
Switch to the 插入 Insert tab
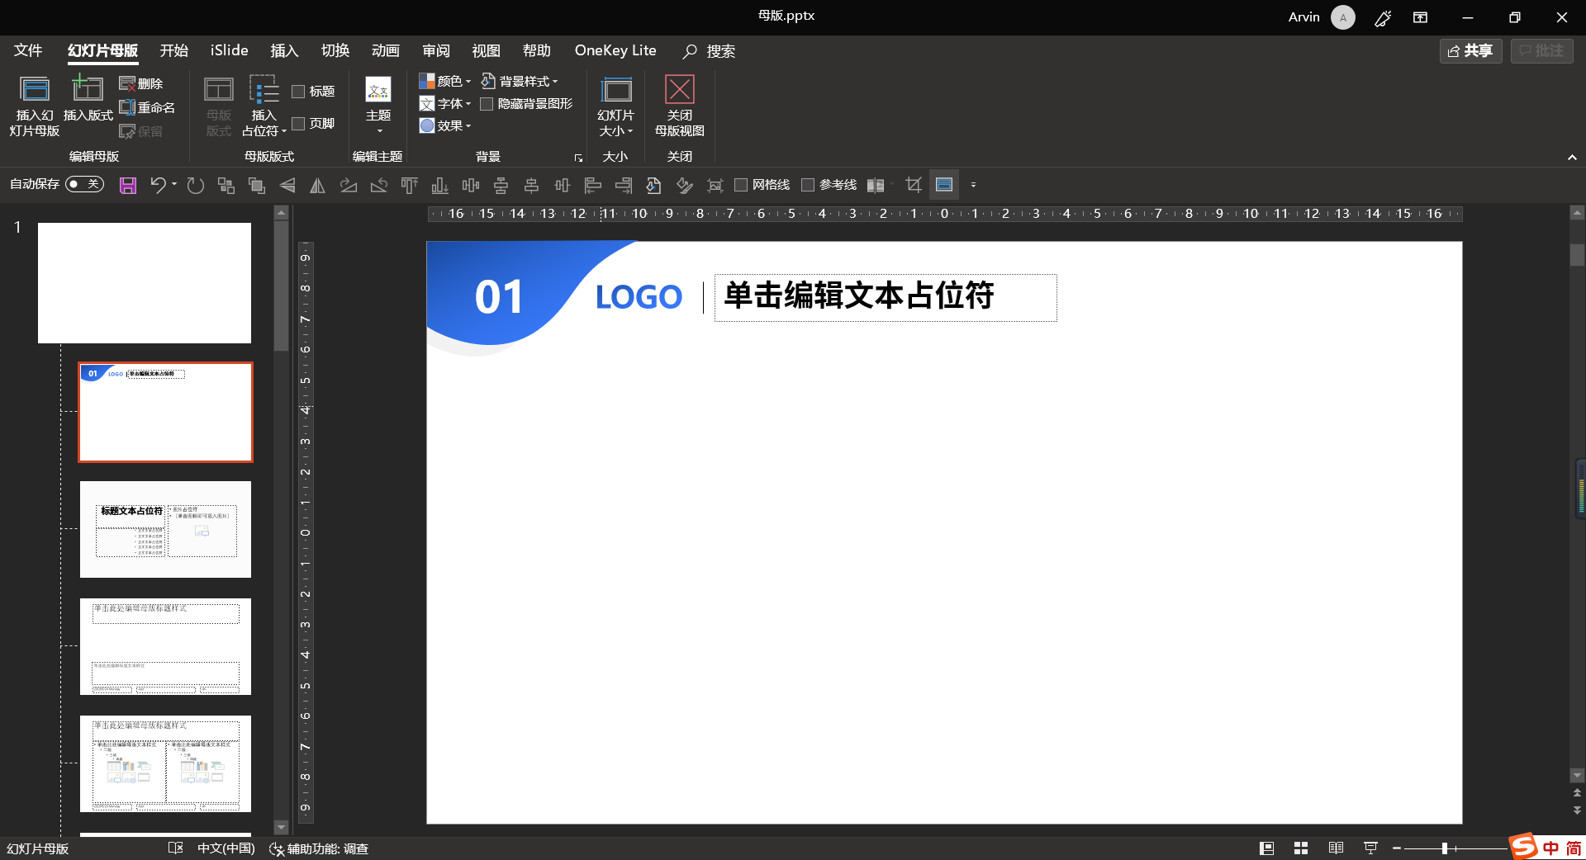[x=284, y=51]
